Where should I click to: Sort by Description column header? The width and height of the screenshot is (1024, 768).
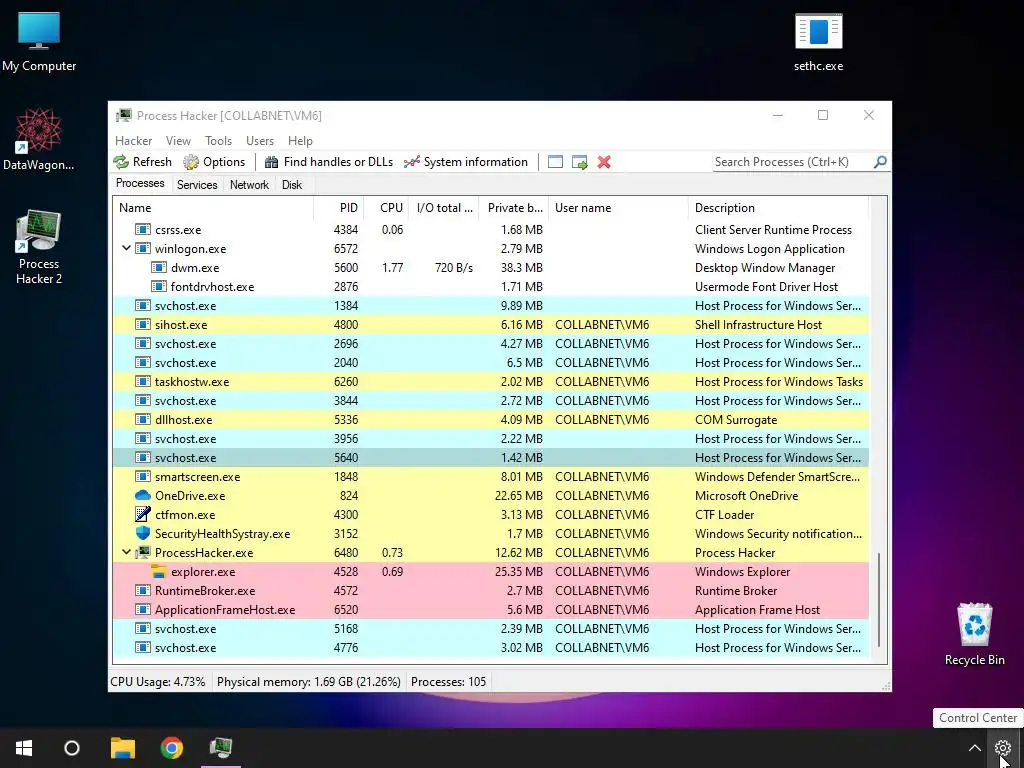pos(778,208)
